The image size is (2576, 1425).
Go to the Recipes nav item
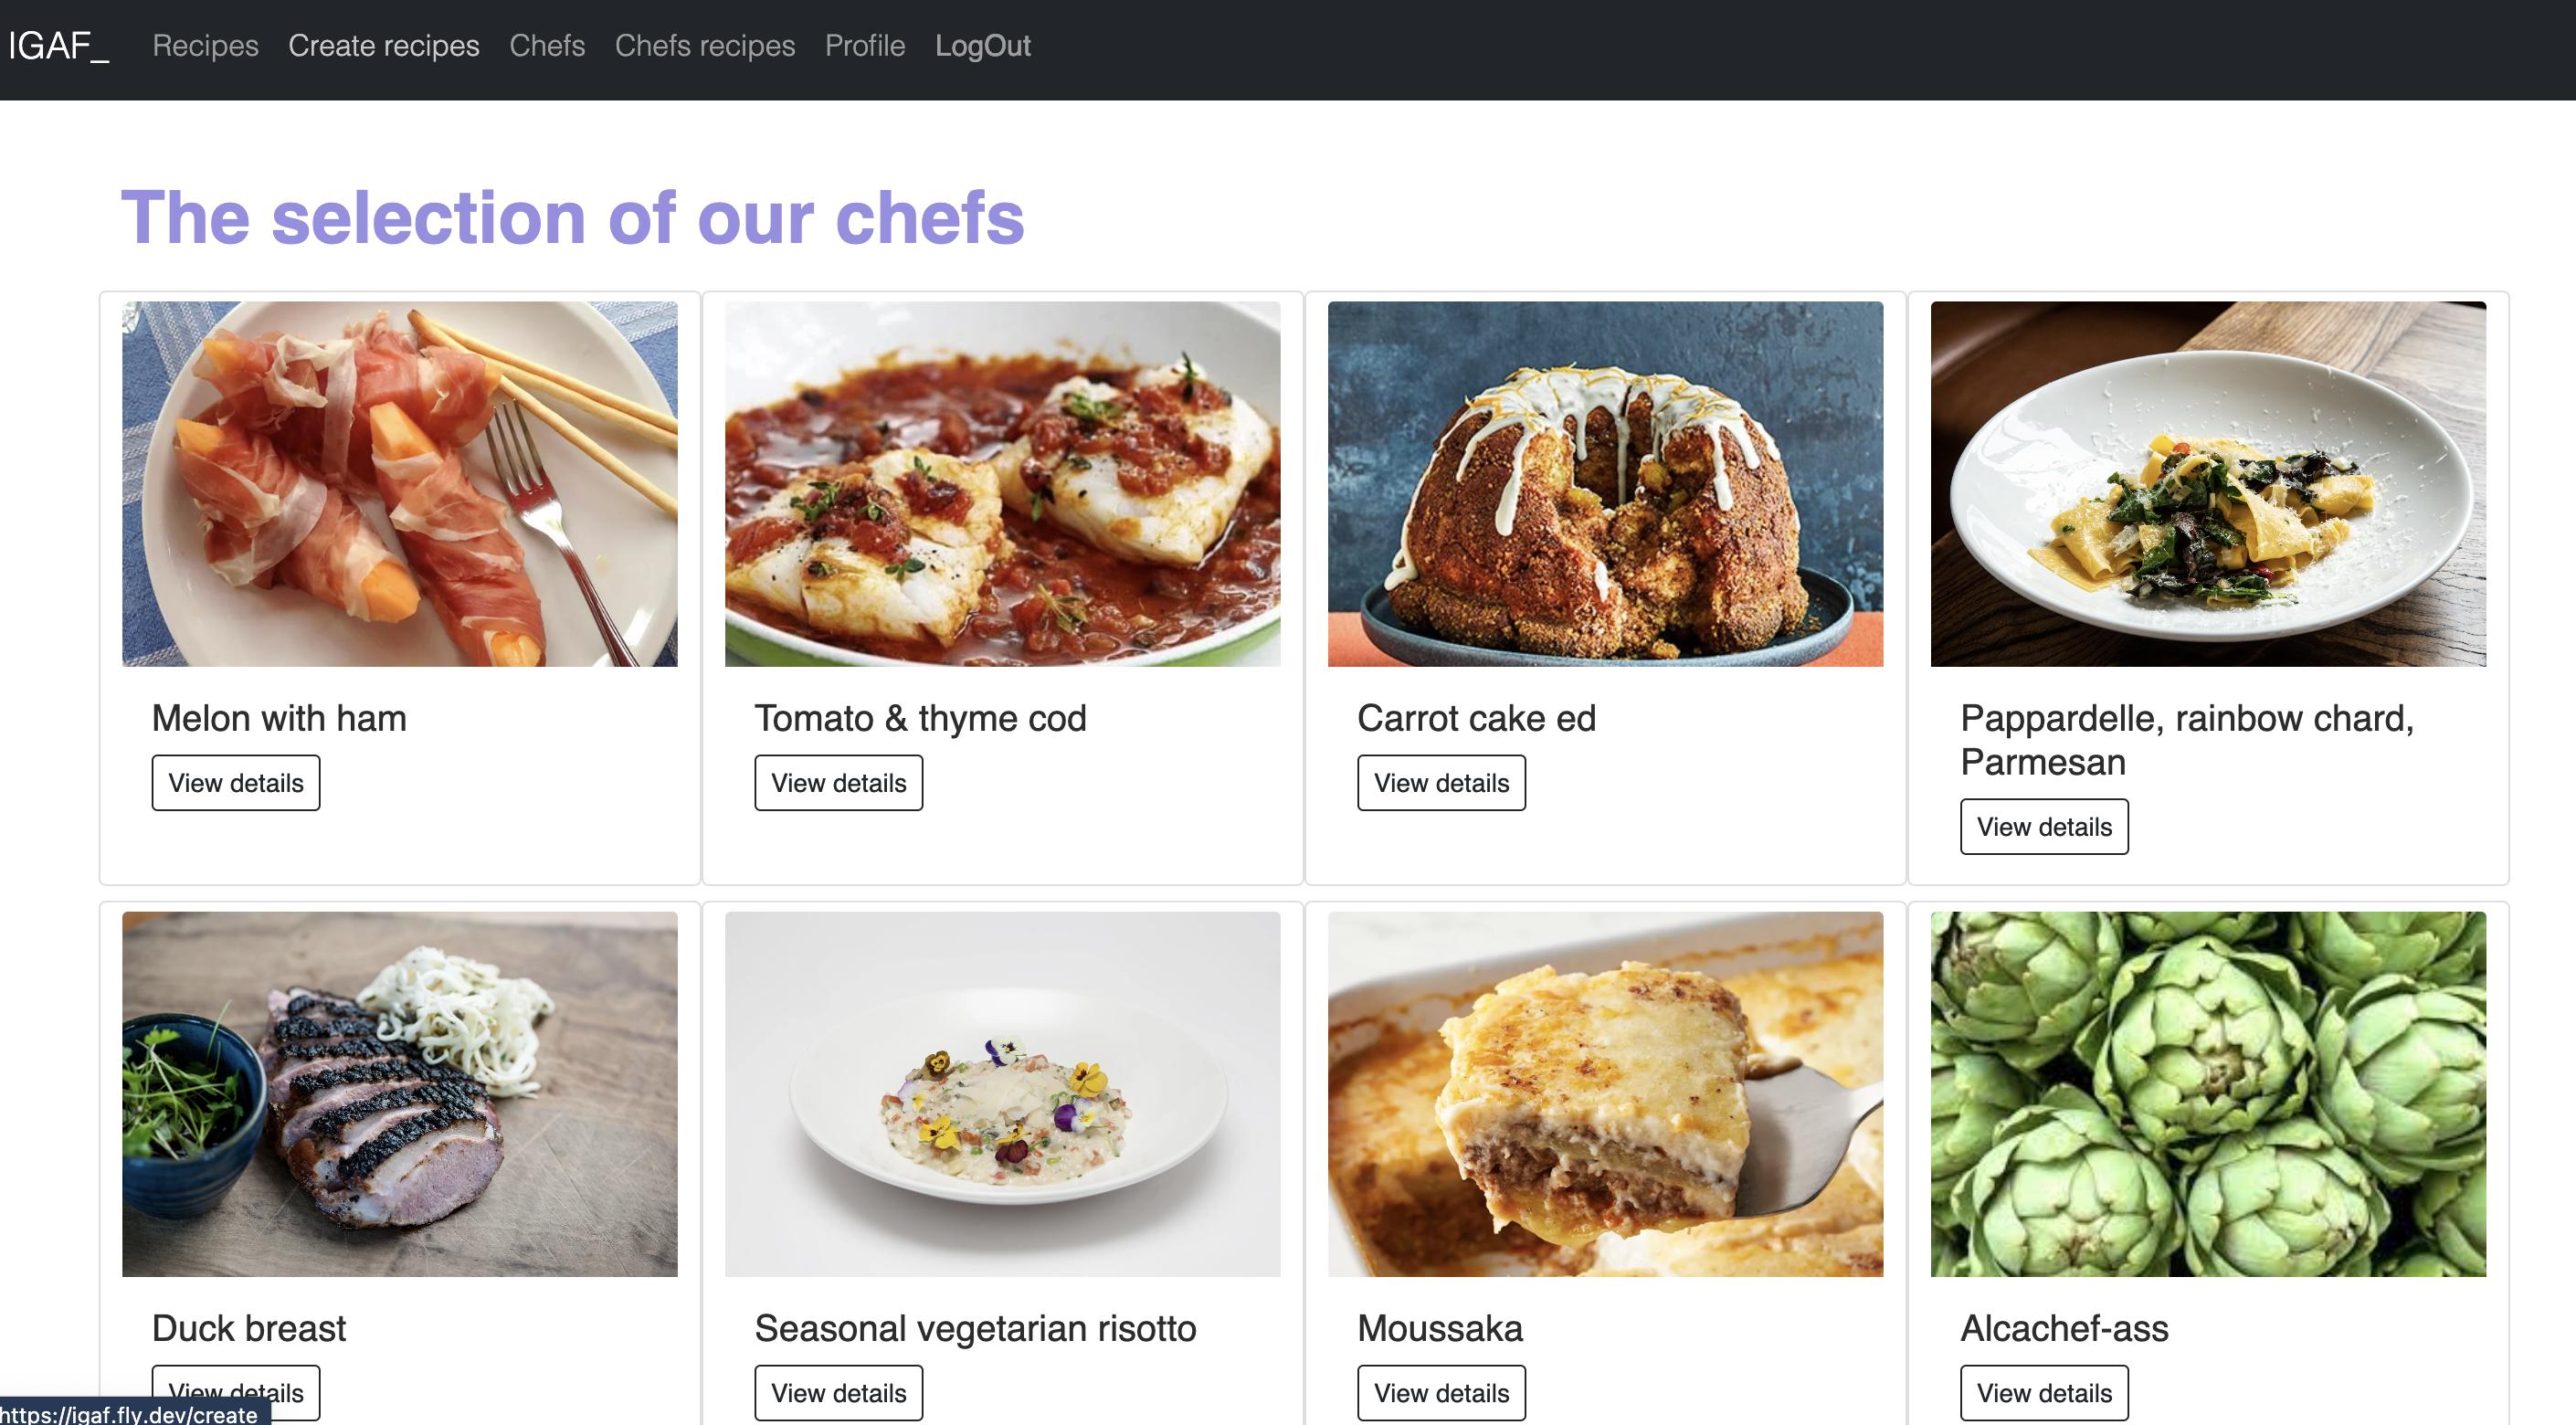pyautogui.click(x=205, y=46)
